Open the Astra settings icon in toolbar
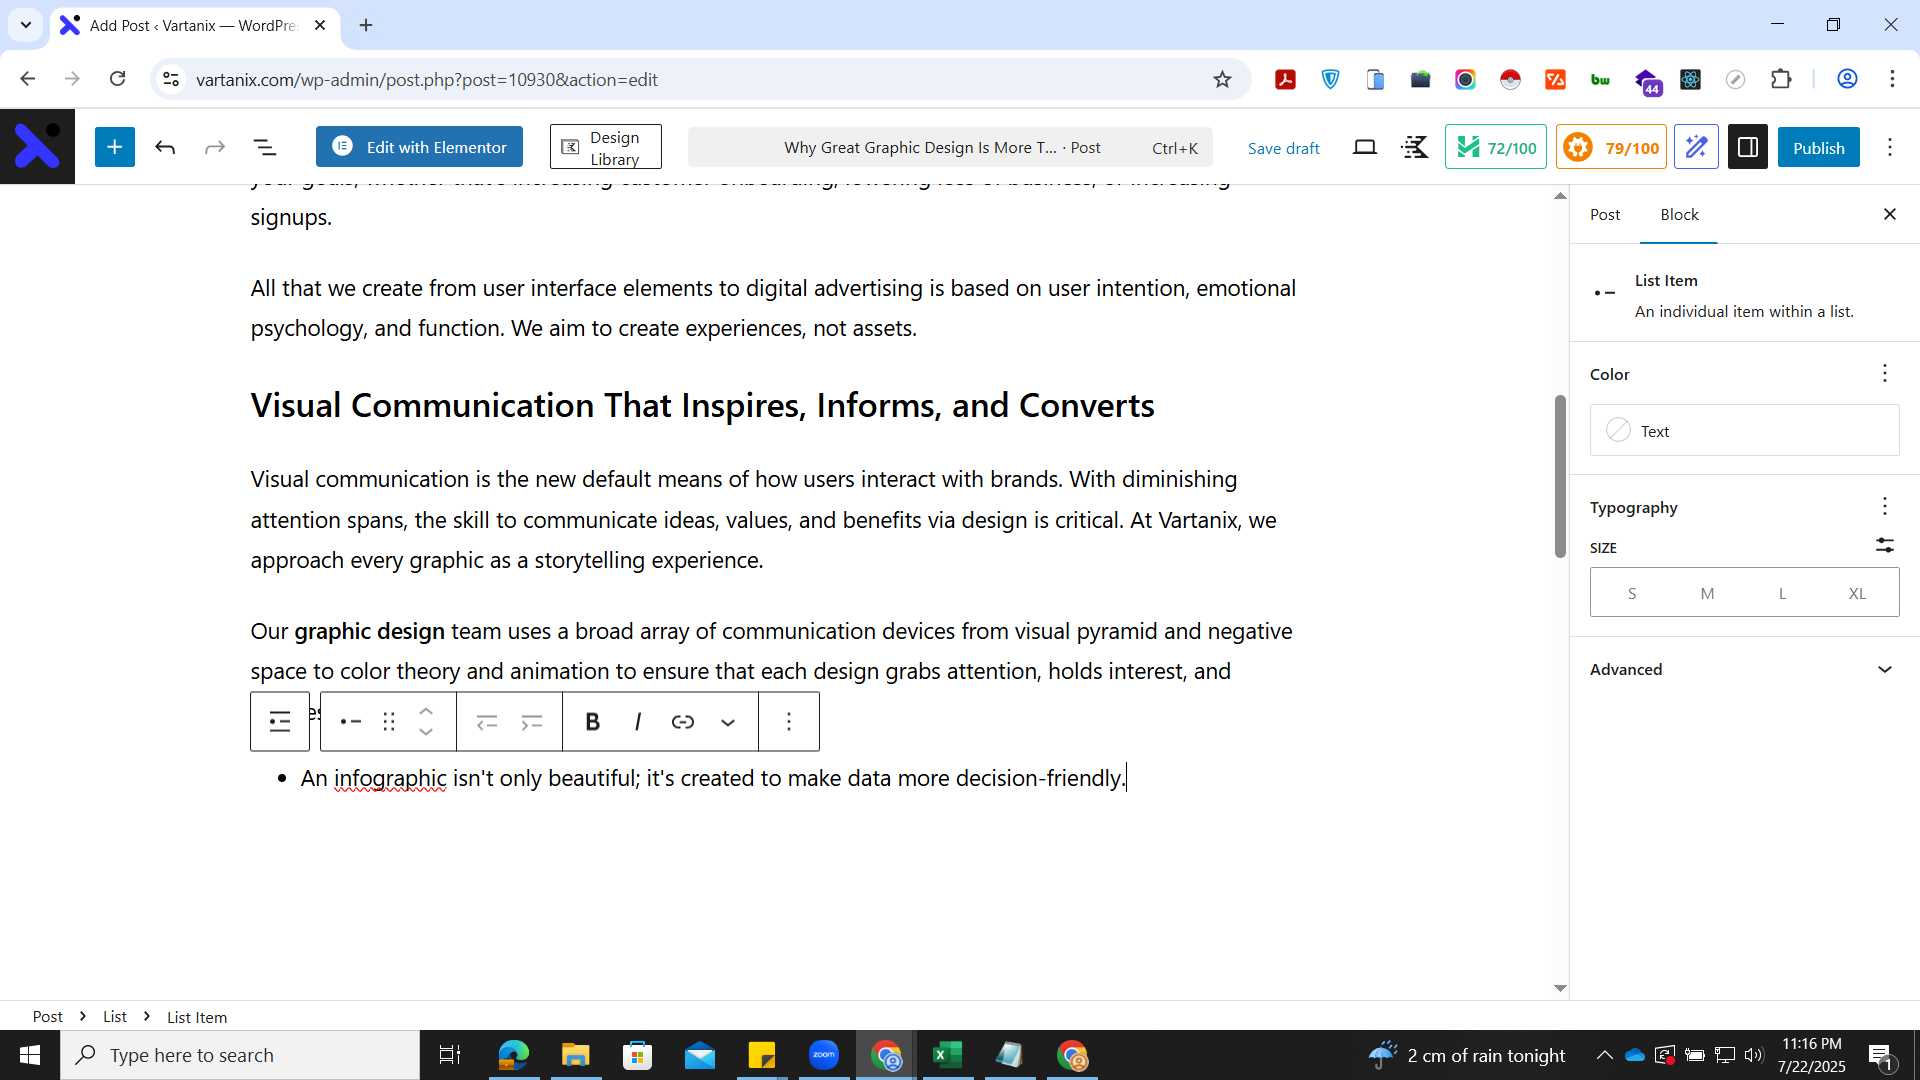Screen dimensions: 1920x1080 pos(1415,148)
